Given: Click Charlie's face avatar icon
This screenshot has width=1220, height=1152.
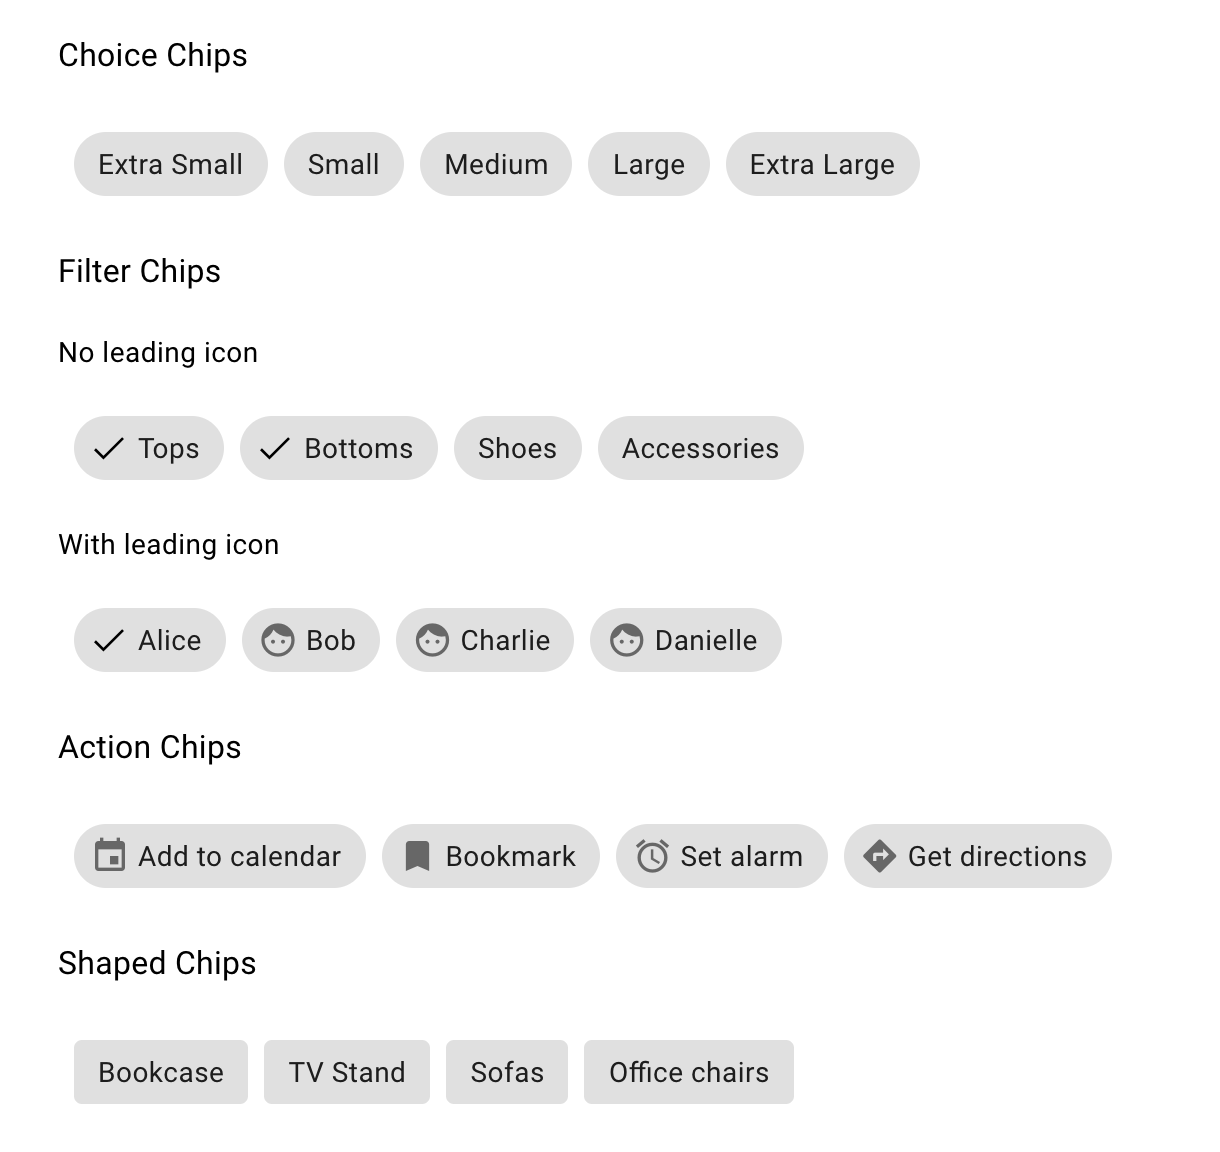Looking at the screenshot, I should point(433,640).
